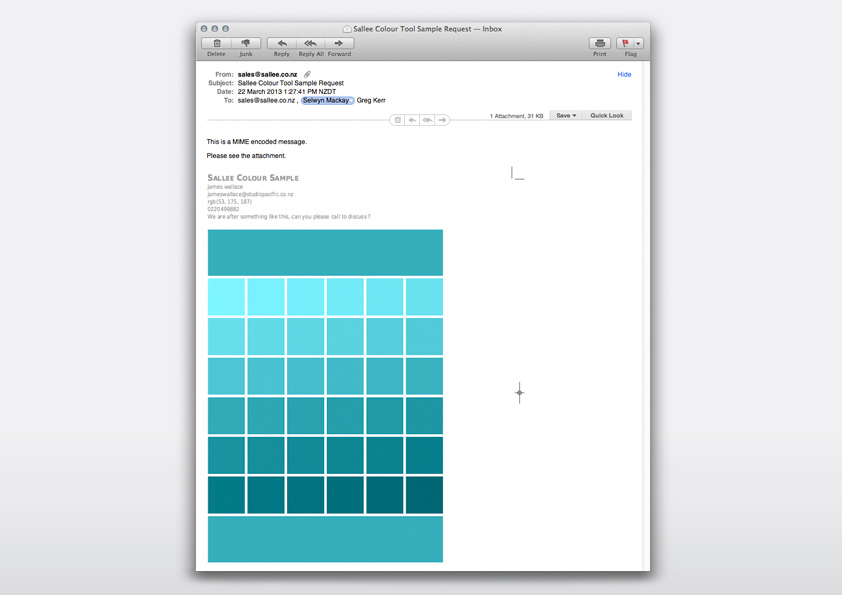
Task: Click the Greg Kerr recipient name
Action: [x=371, y=100]
